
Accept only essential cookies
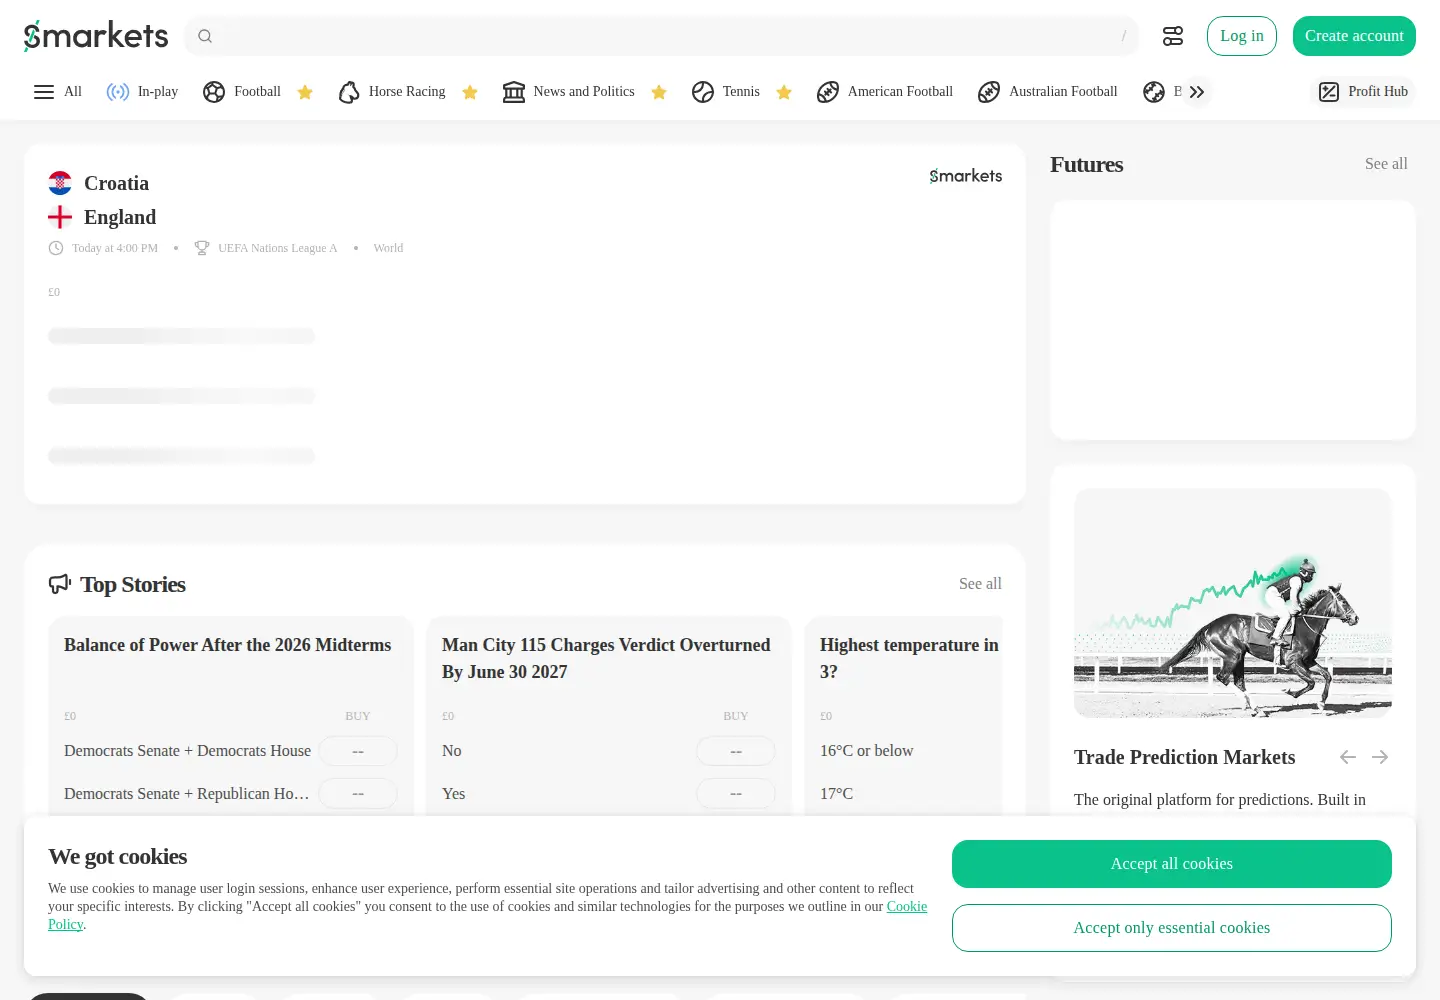[x=1172, y=928]
